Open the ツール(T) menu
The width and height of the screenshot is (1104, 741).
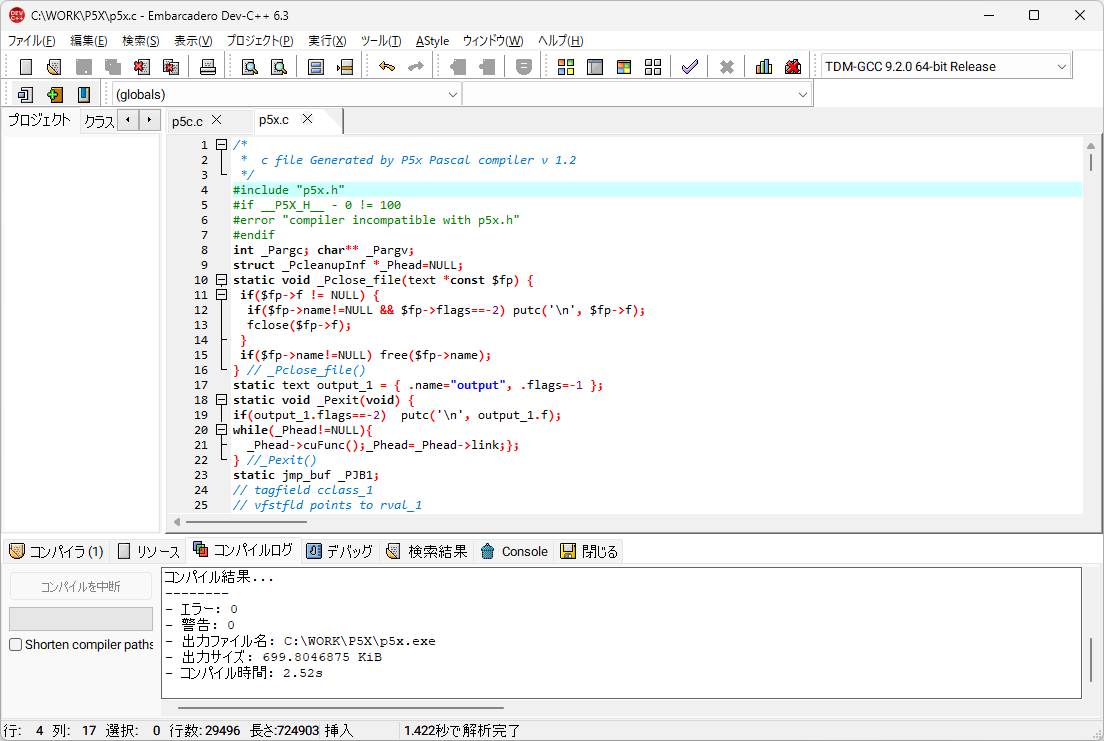[381, 41]
